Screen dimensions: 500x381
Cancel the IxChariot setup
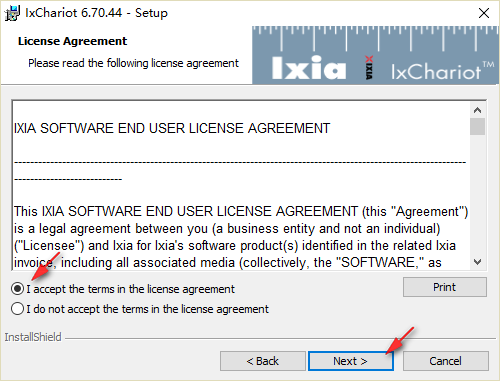(446, 361)
